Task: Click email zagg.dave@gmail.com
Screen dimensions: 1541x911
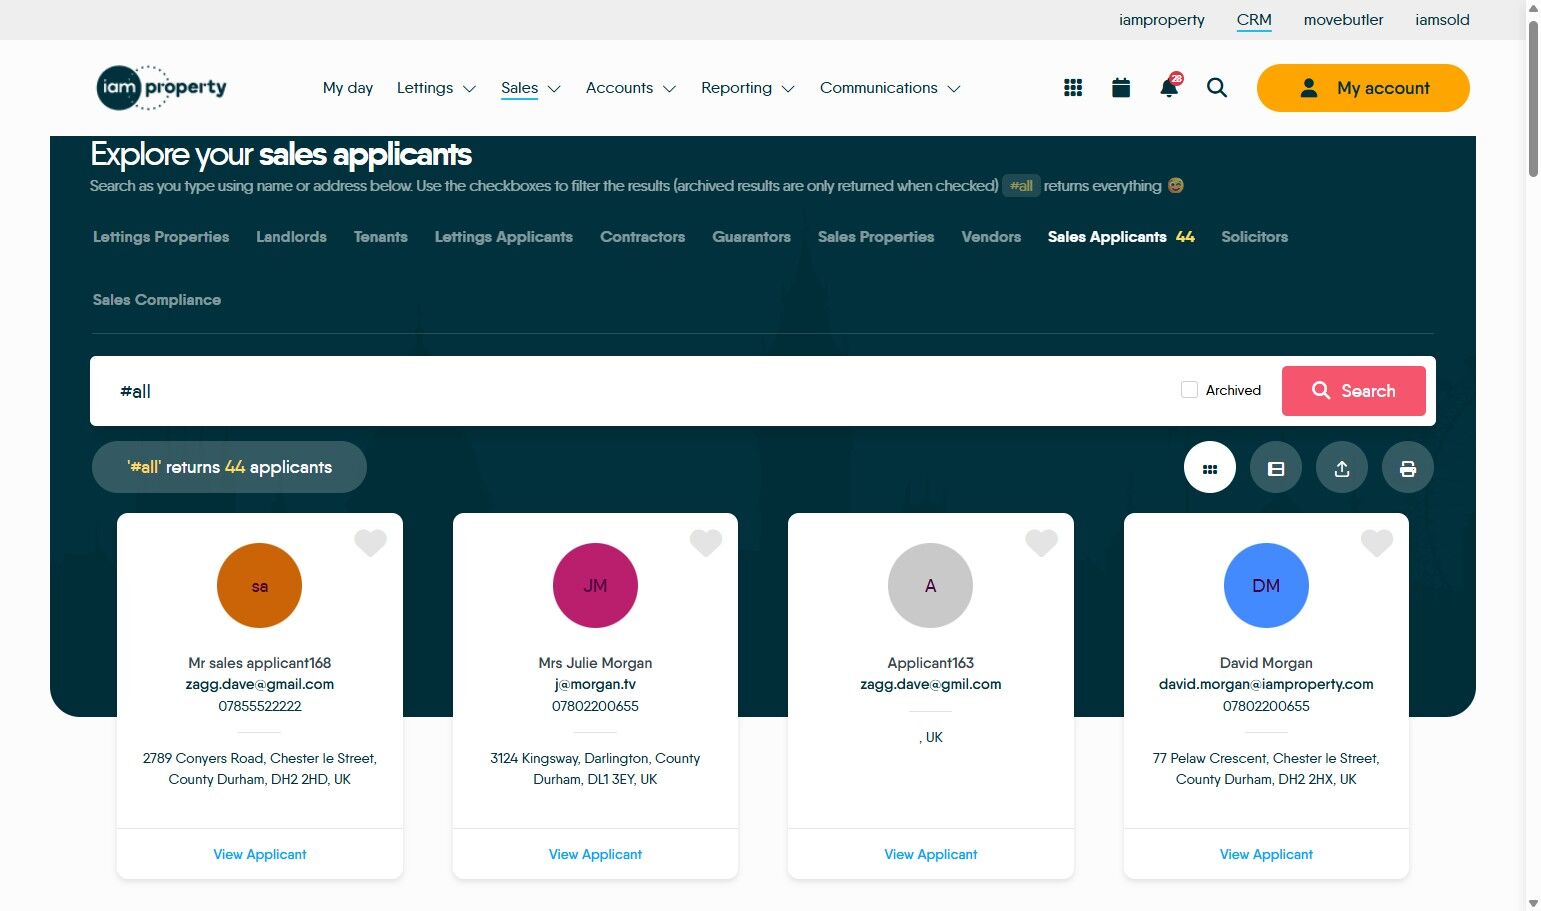Action: (260, 685)
